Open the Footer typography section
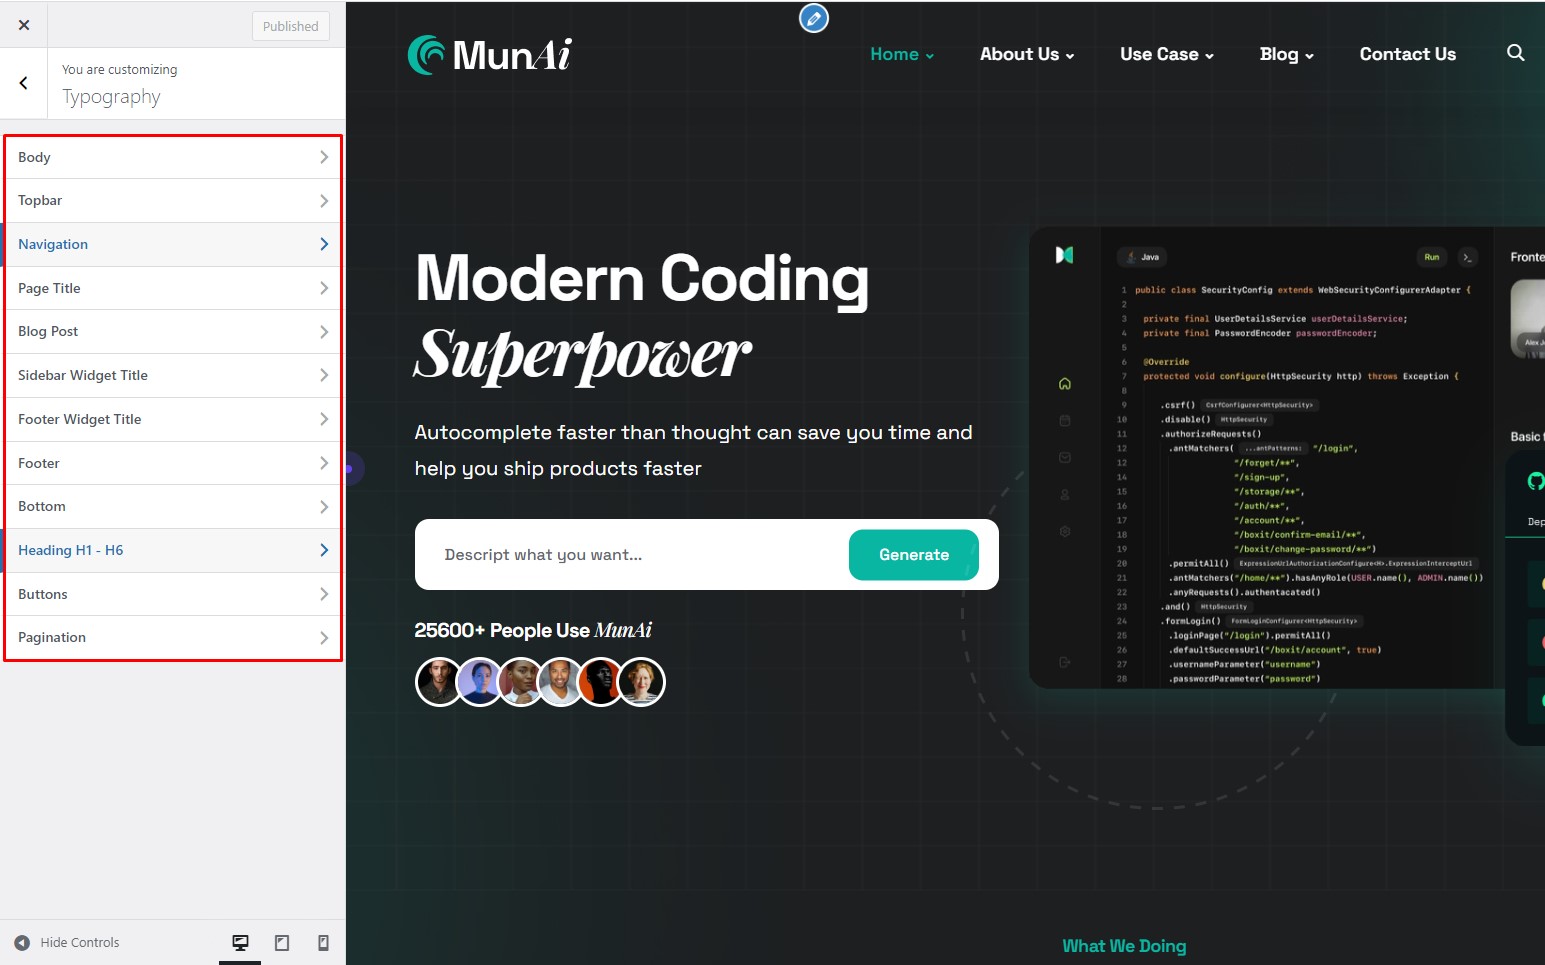Screen dimensions: 1545x965 (x=173, y=463)
